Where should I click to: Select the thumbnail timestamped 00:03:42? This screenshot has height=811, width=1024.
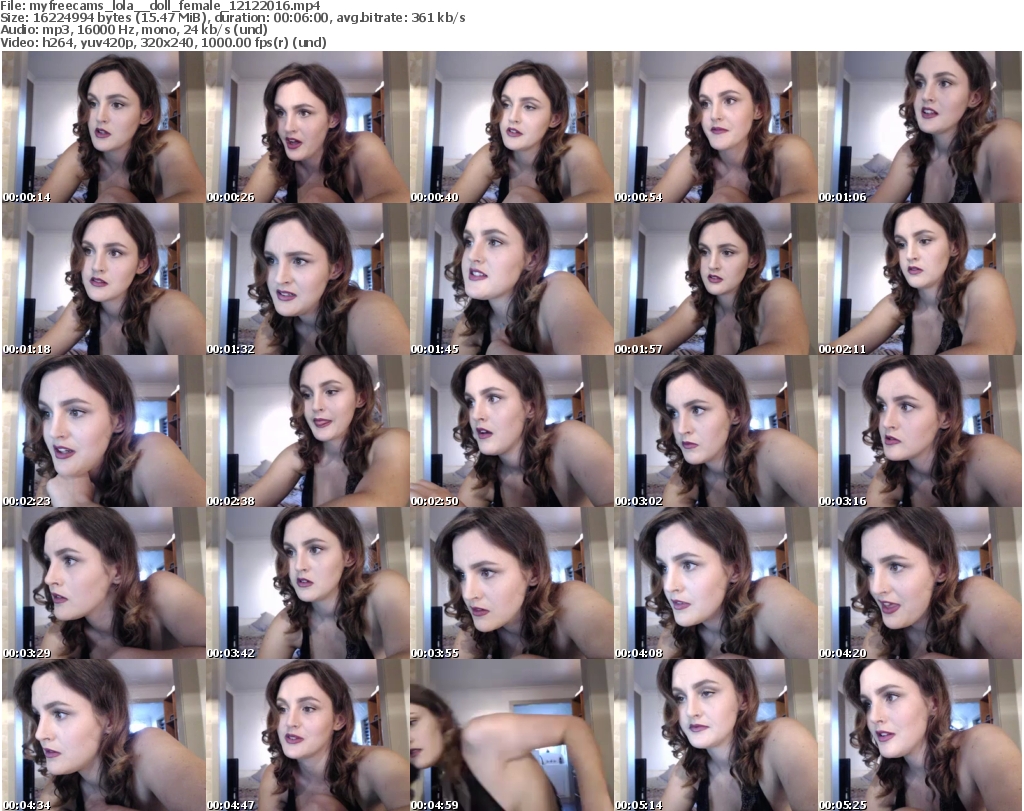308,583
